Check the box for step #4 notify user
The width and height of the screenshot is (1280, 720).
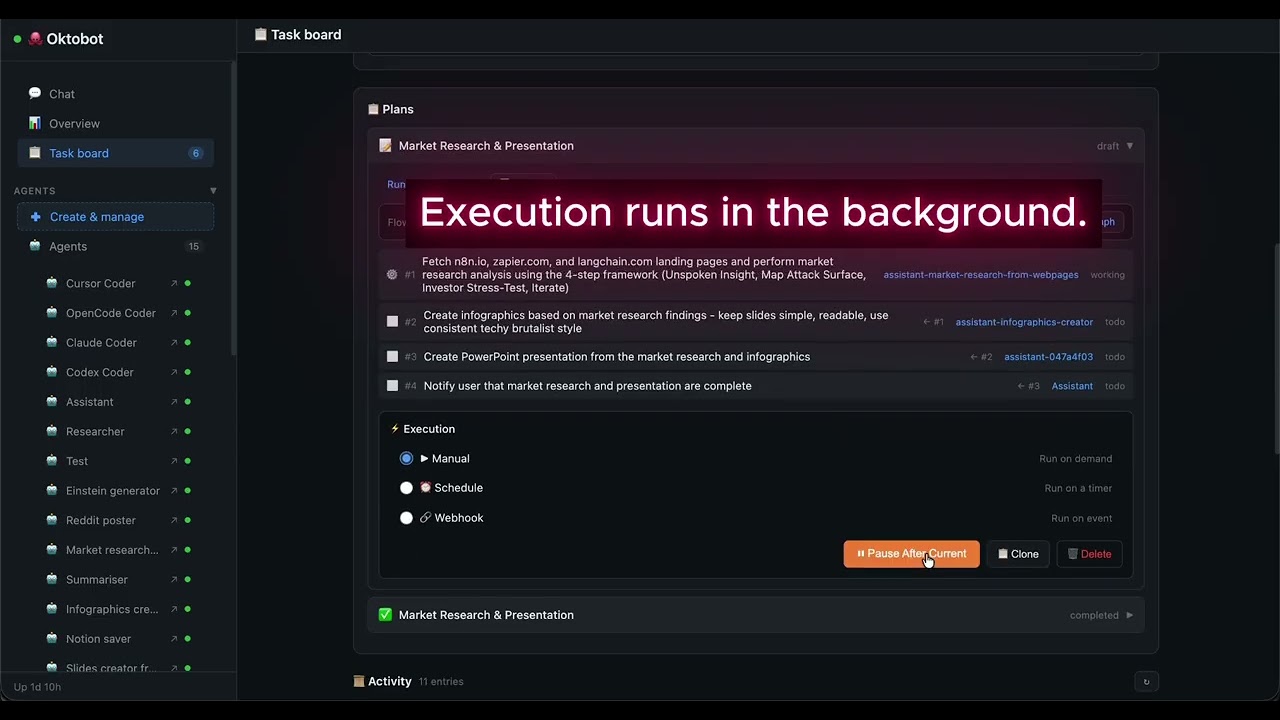click(x=392, y=385)
